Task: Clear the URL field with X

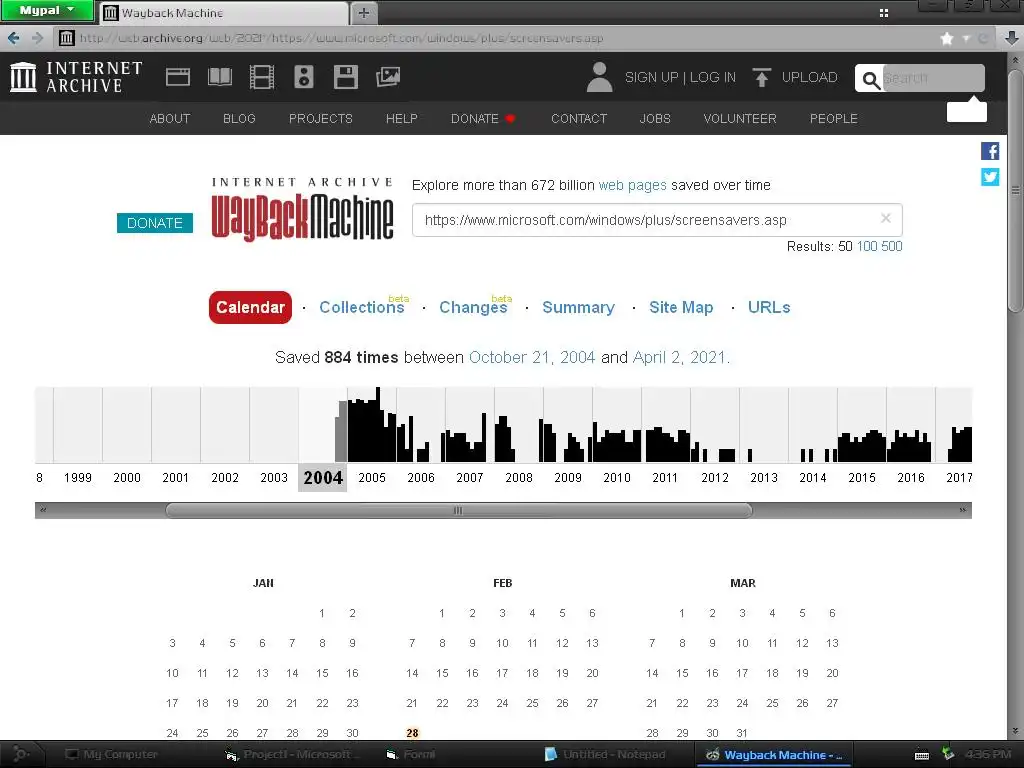Action: tap(886, 218)
